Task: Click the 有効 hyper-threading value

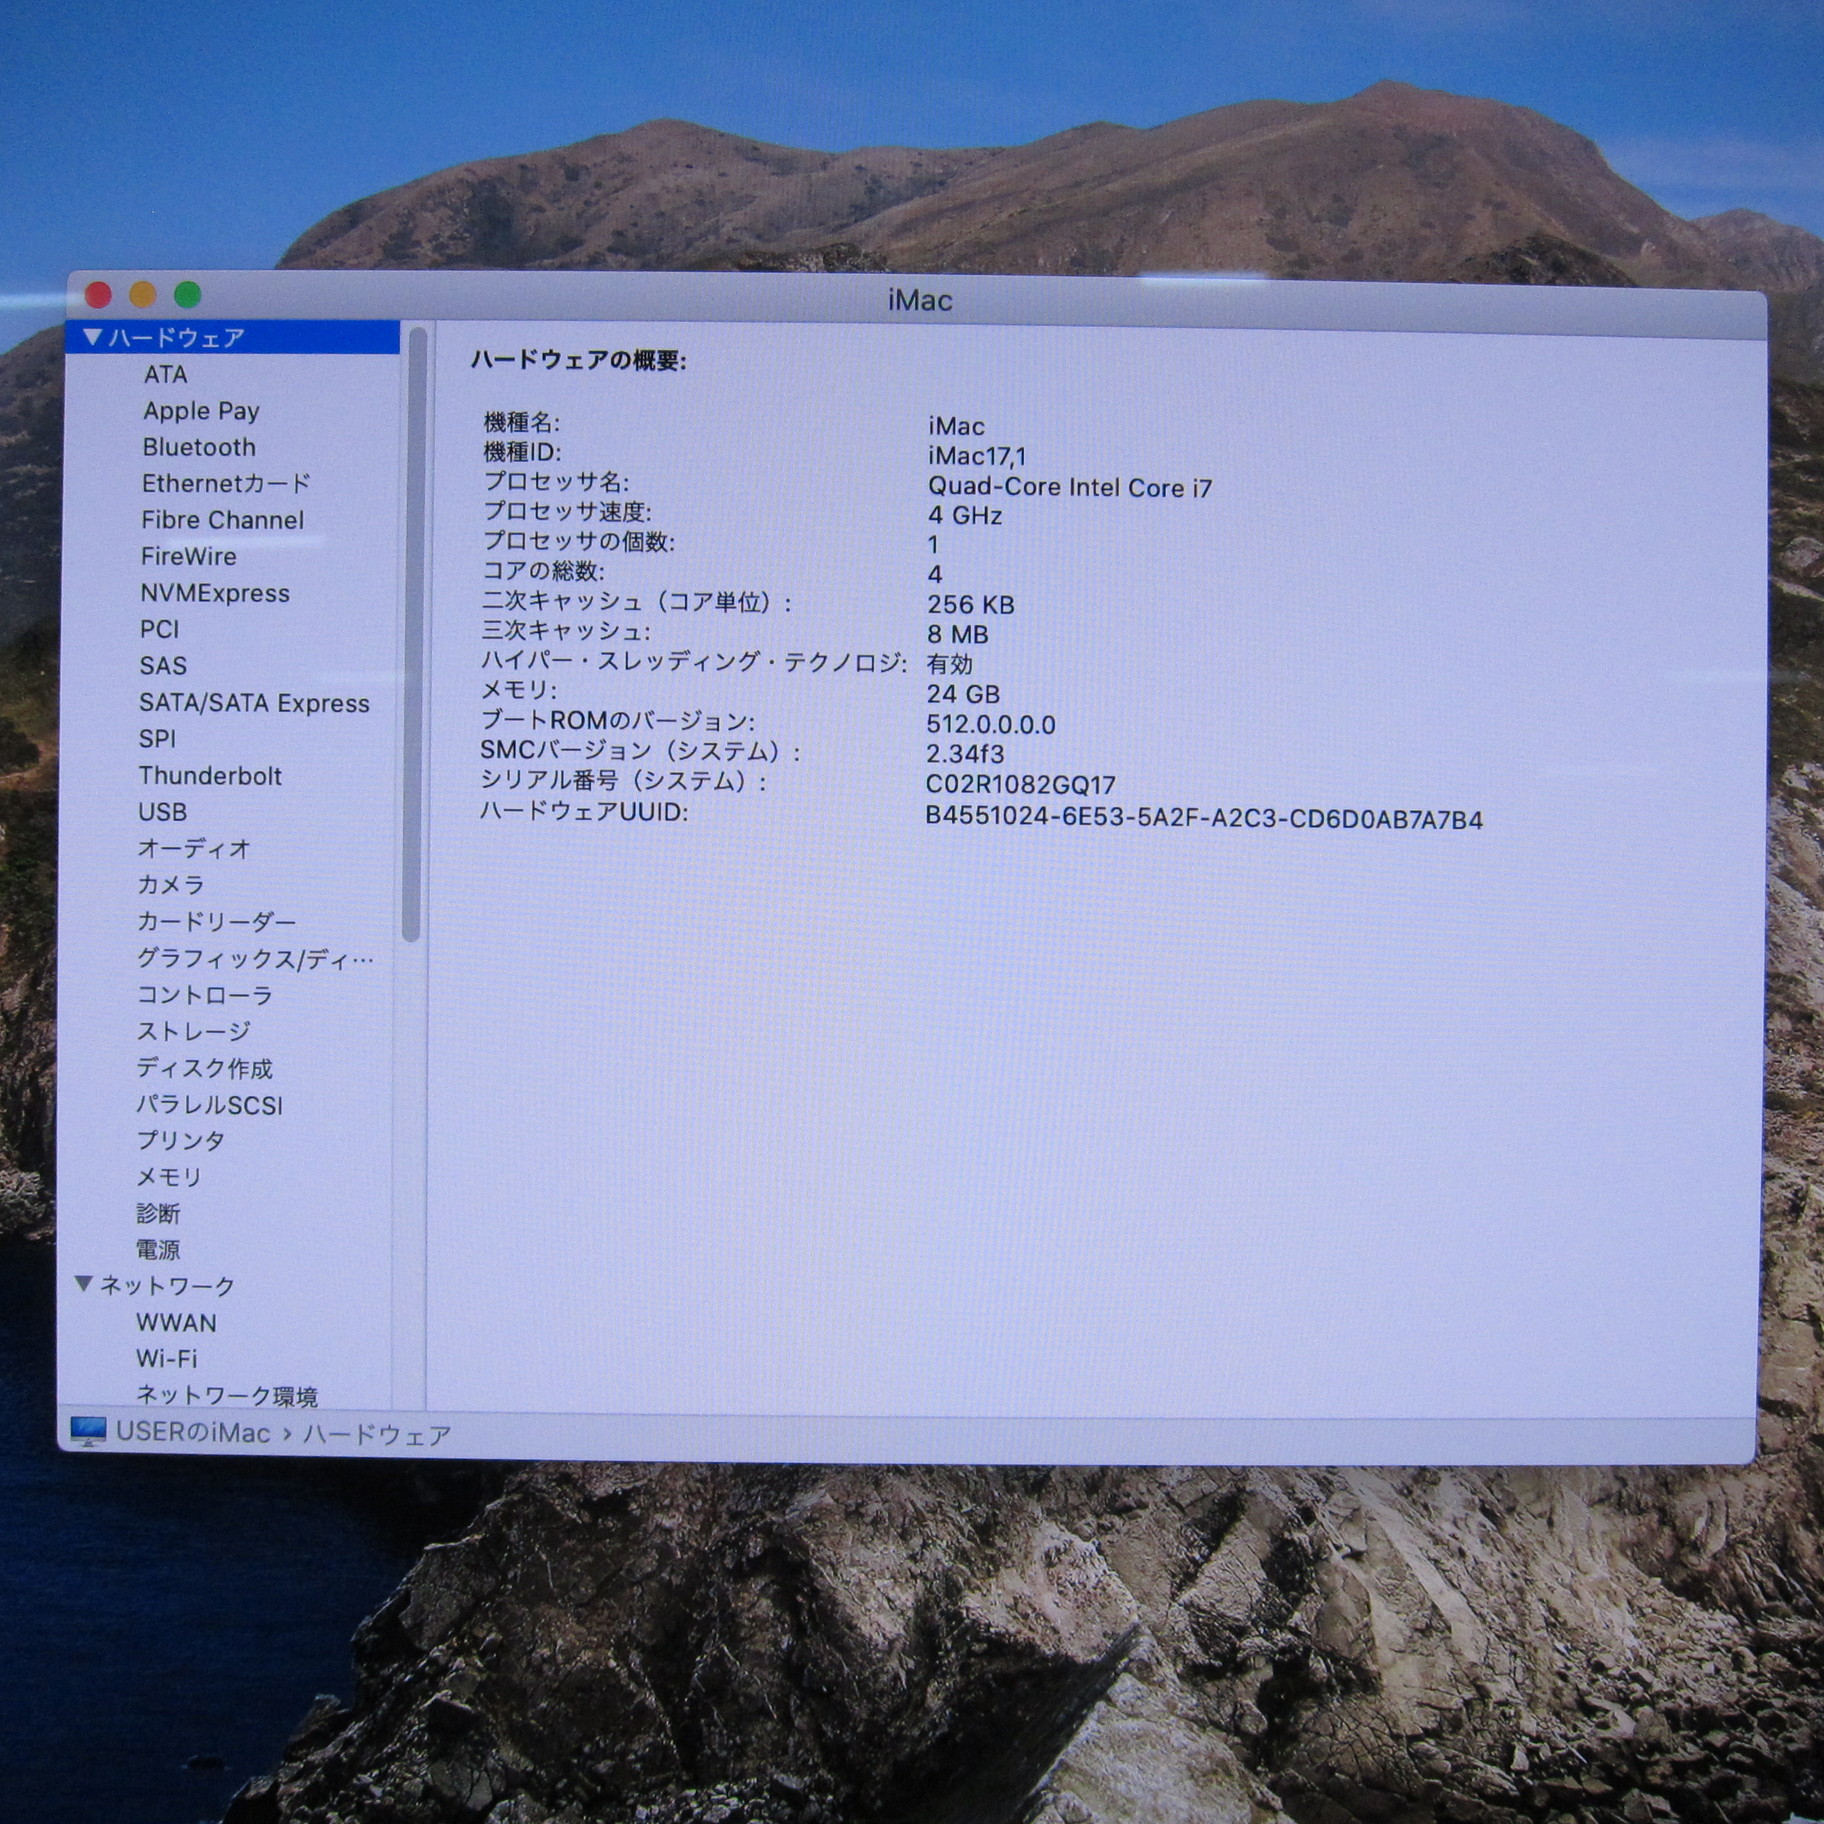Action: click(x=950, y=664)
